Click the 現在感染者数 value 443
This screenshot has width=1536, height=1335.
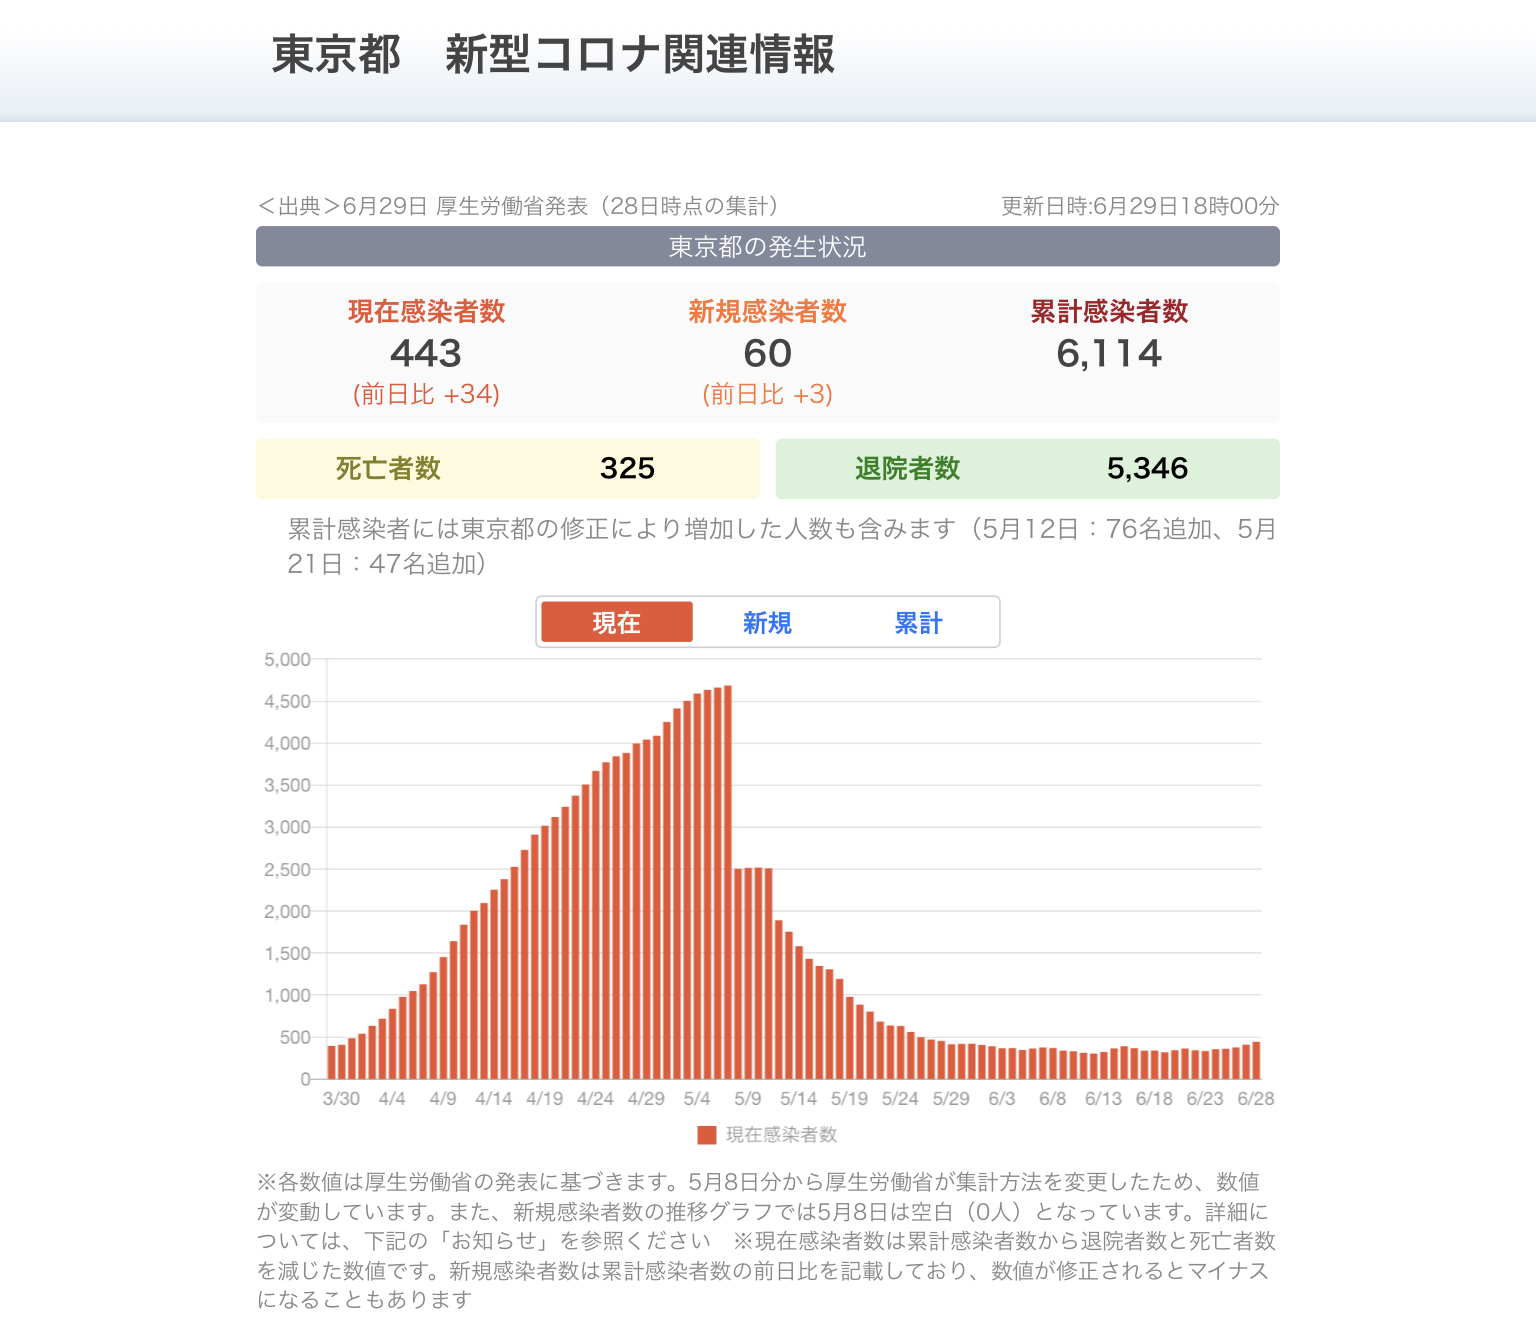click(x=426, y=353)
